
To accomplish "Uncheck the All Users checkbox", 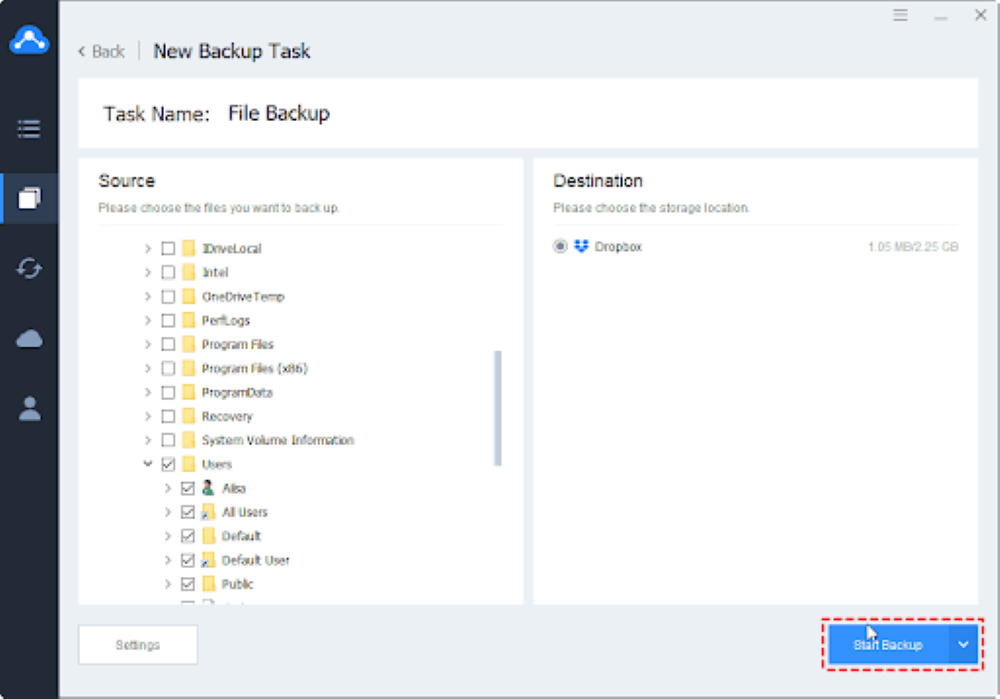I will [188, 512].
